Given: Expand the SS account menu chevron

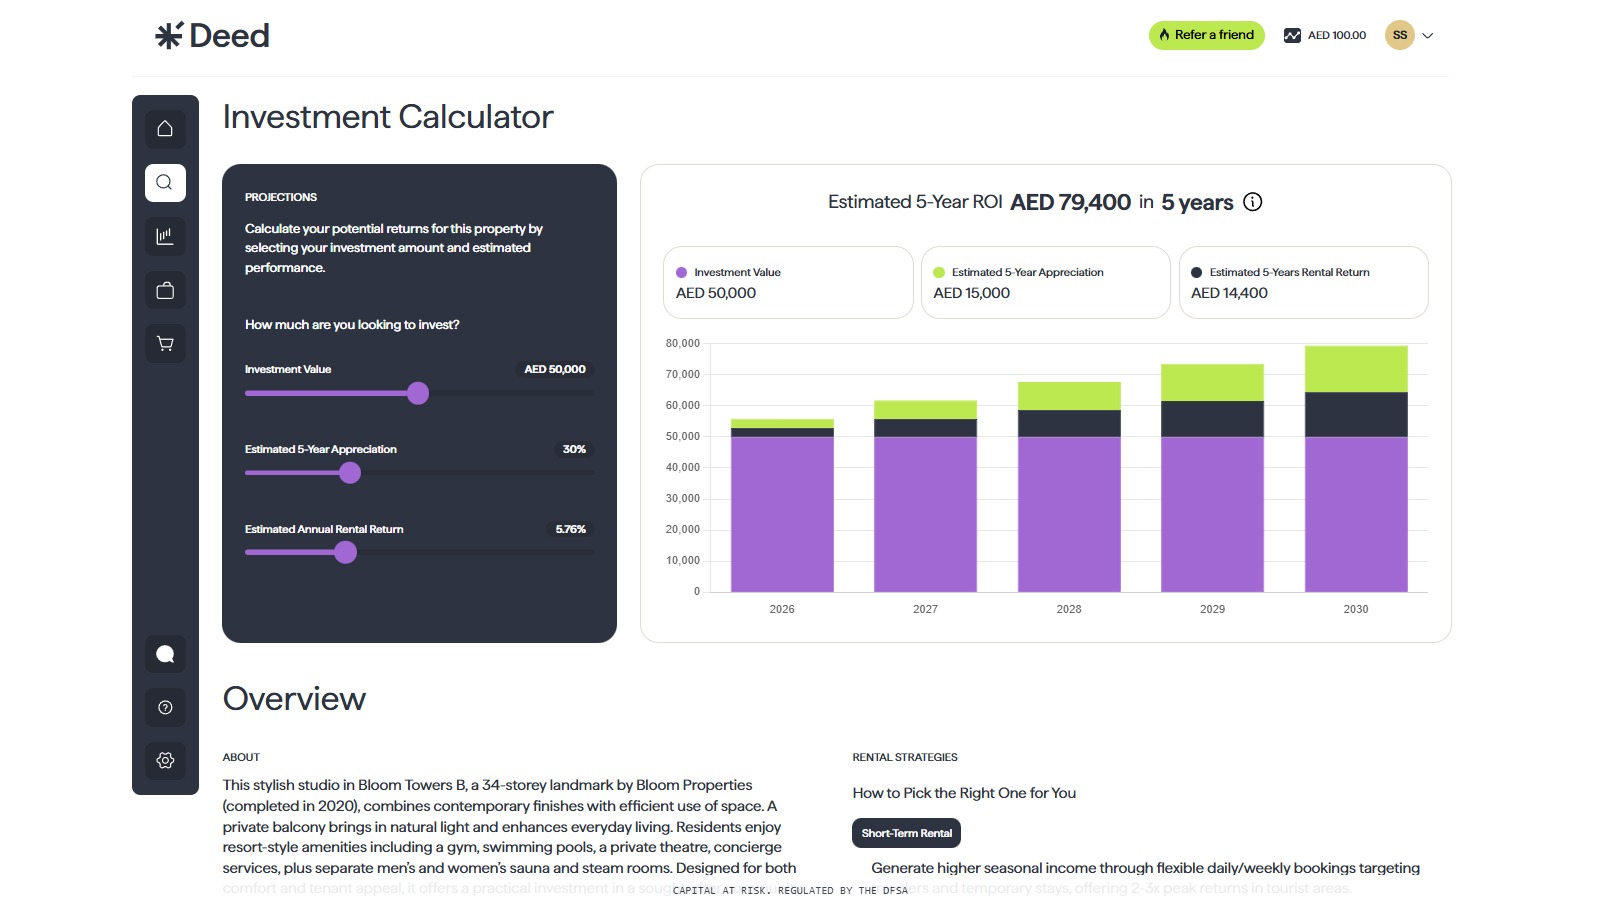Looking at the screenshot, I should click(1428, 35).
